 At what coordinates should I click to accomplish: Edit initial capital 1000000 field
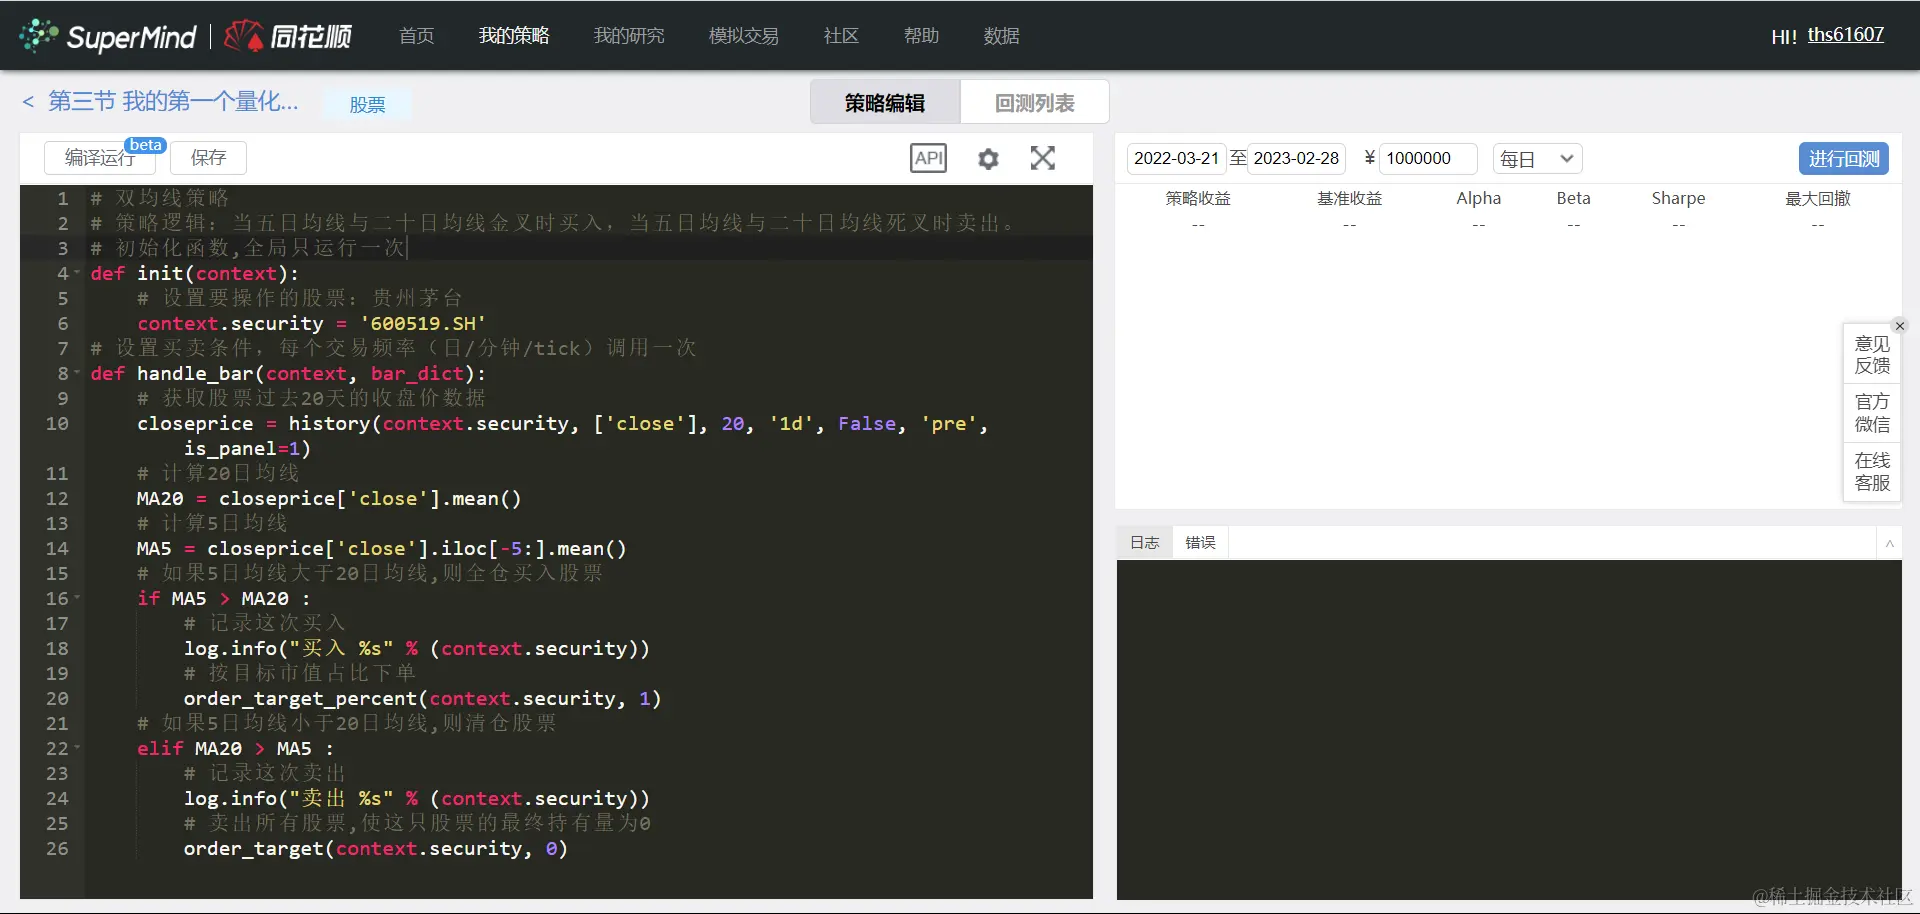tap(1428, 159)
